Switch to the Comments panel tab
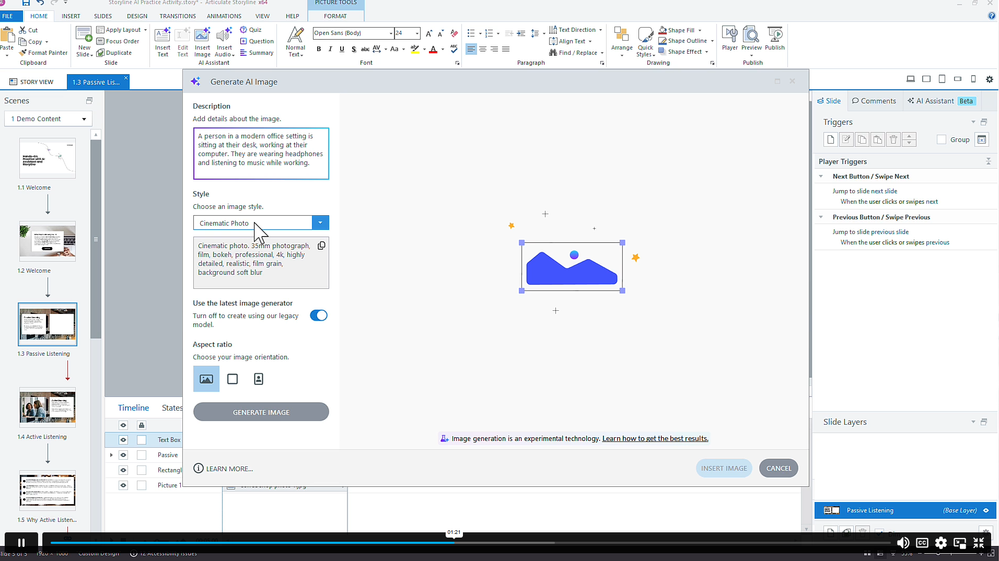Viewport: 999px width, 561px height. pyautogui.click(x=874, y=101)
